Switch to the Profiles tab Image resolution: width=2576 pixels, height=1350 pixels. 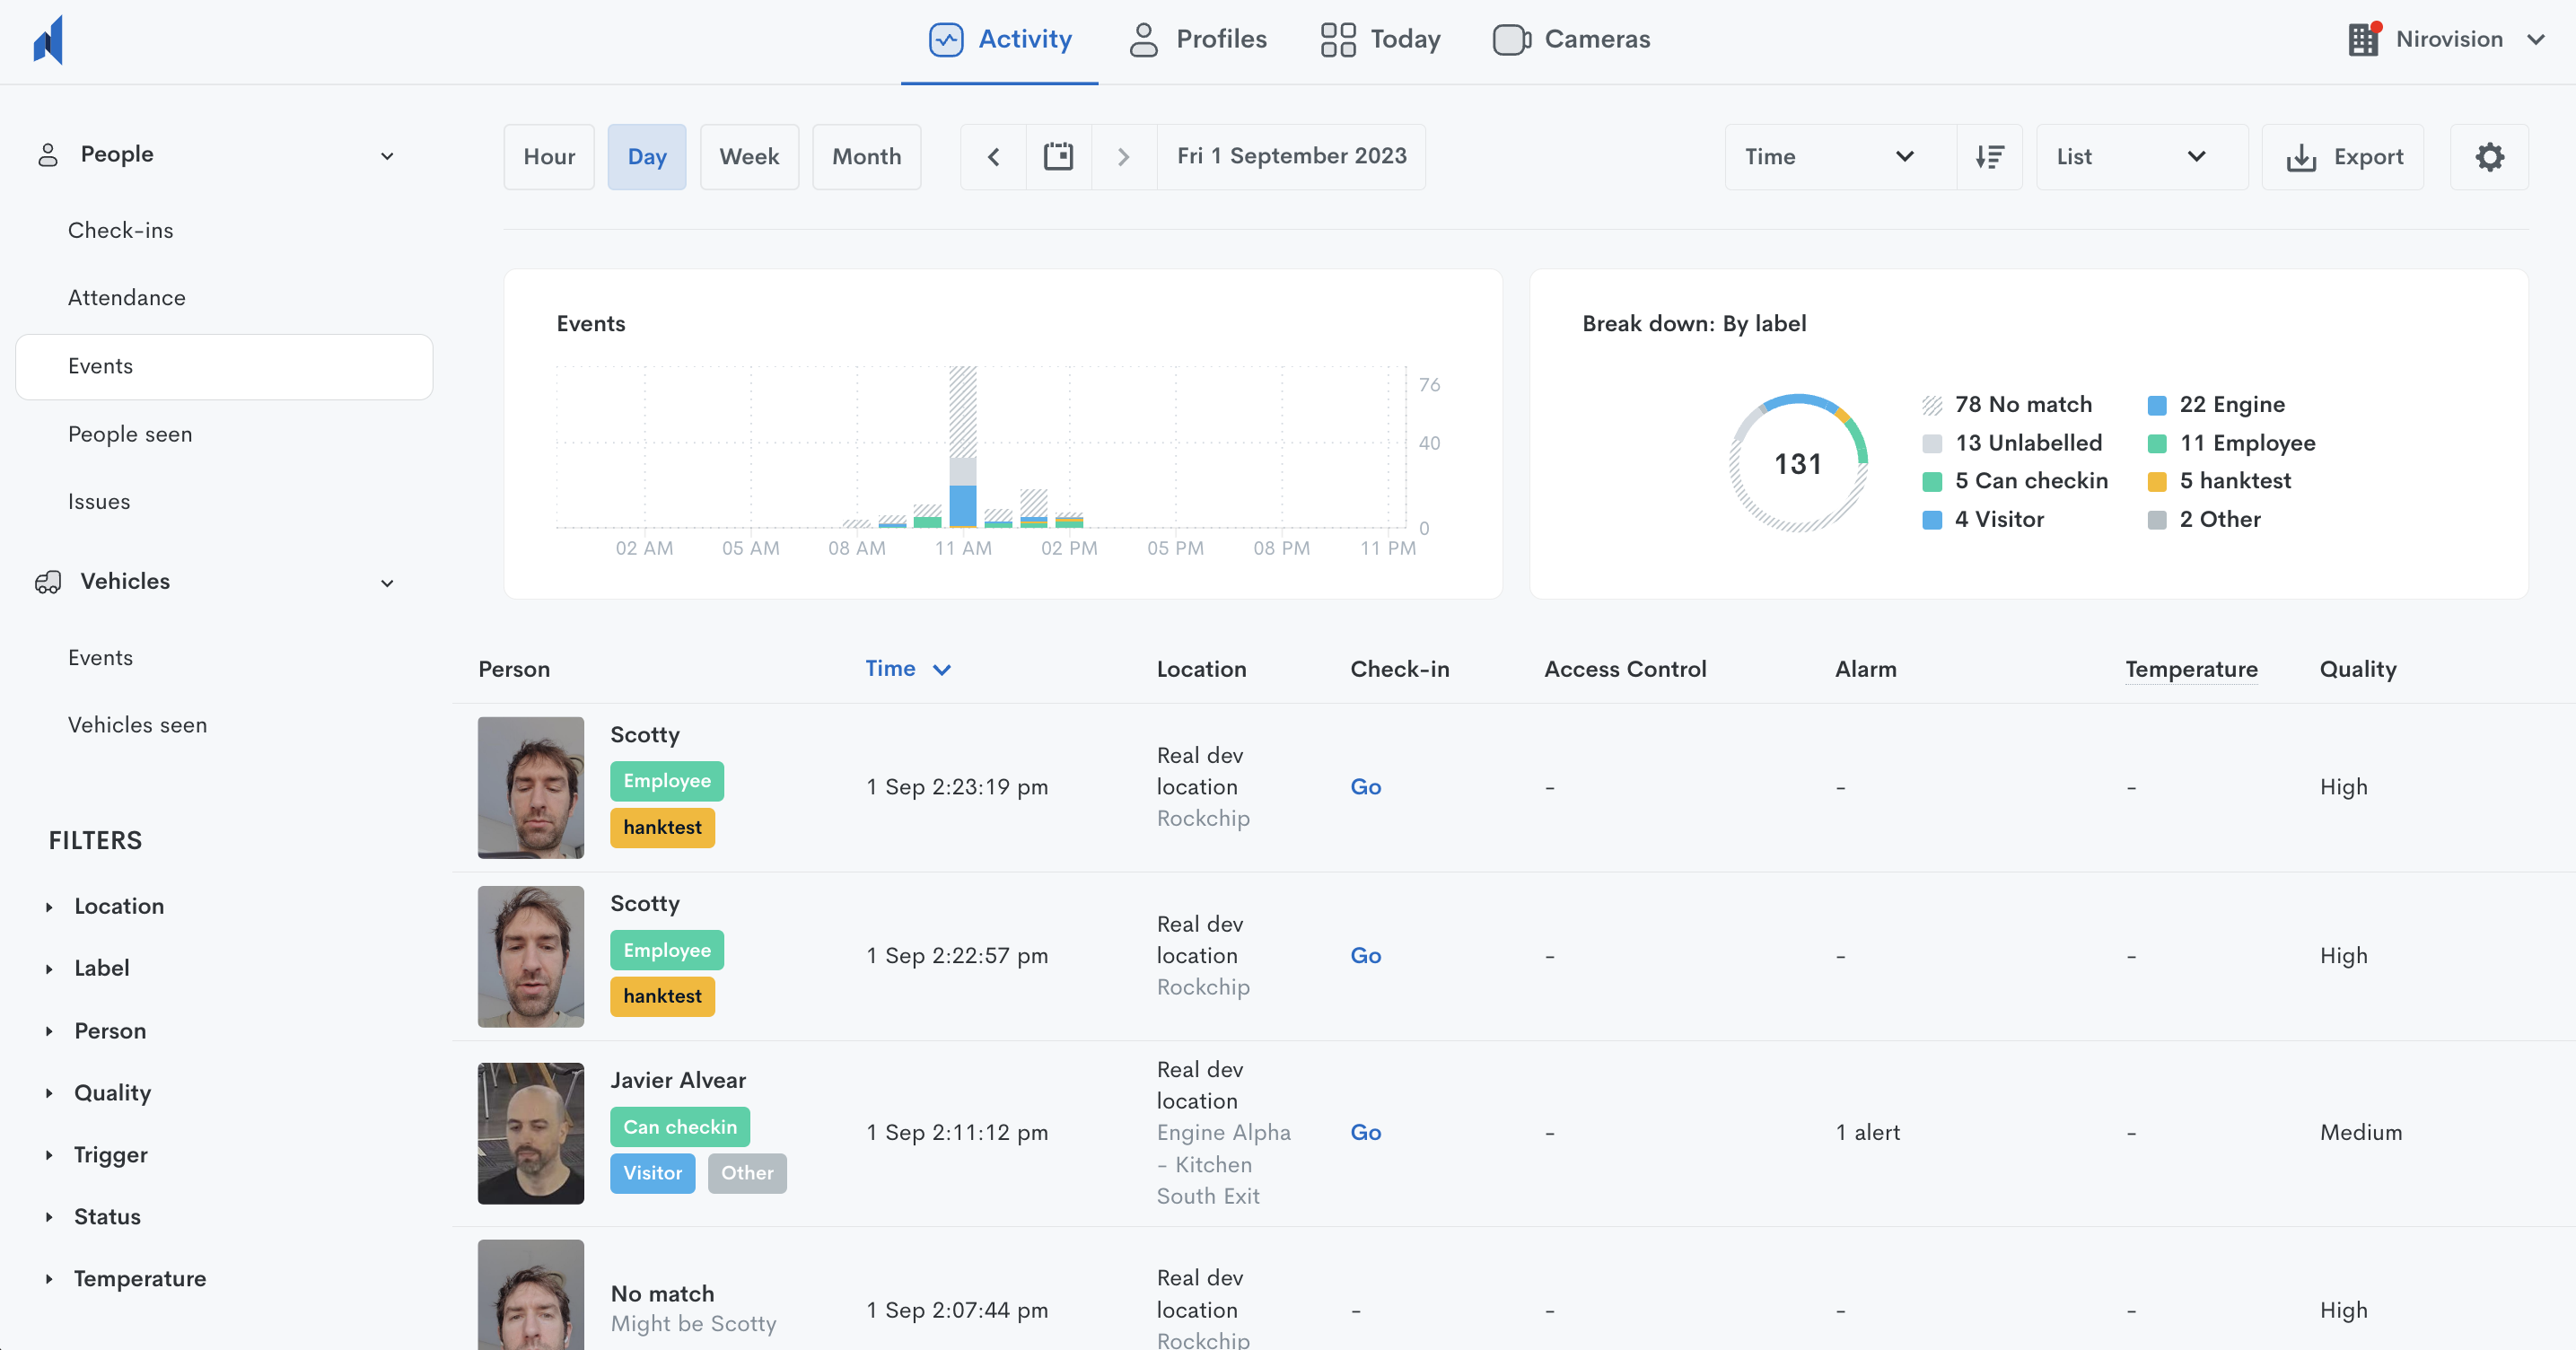(1198, 39)
